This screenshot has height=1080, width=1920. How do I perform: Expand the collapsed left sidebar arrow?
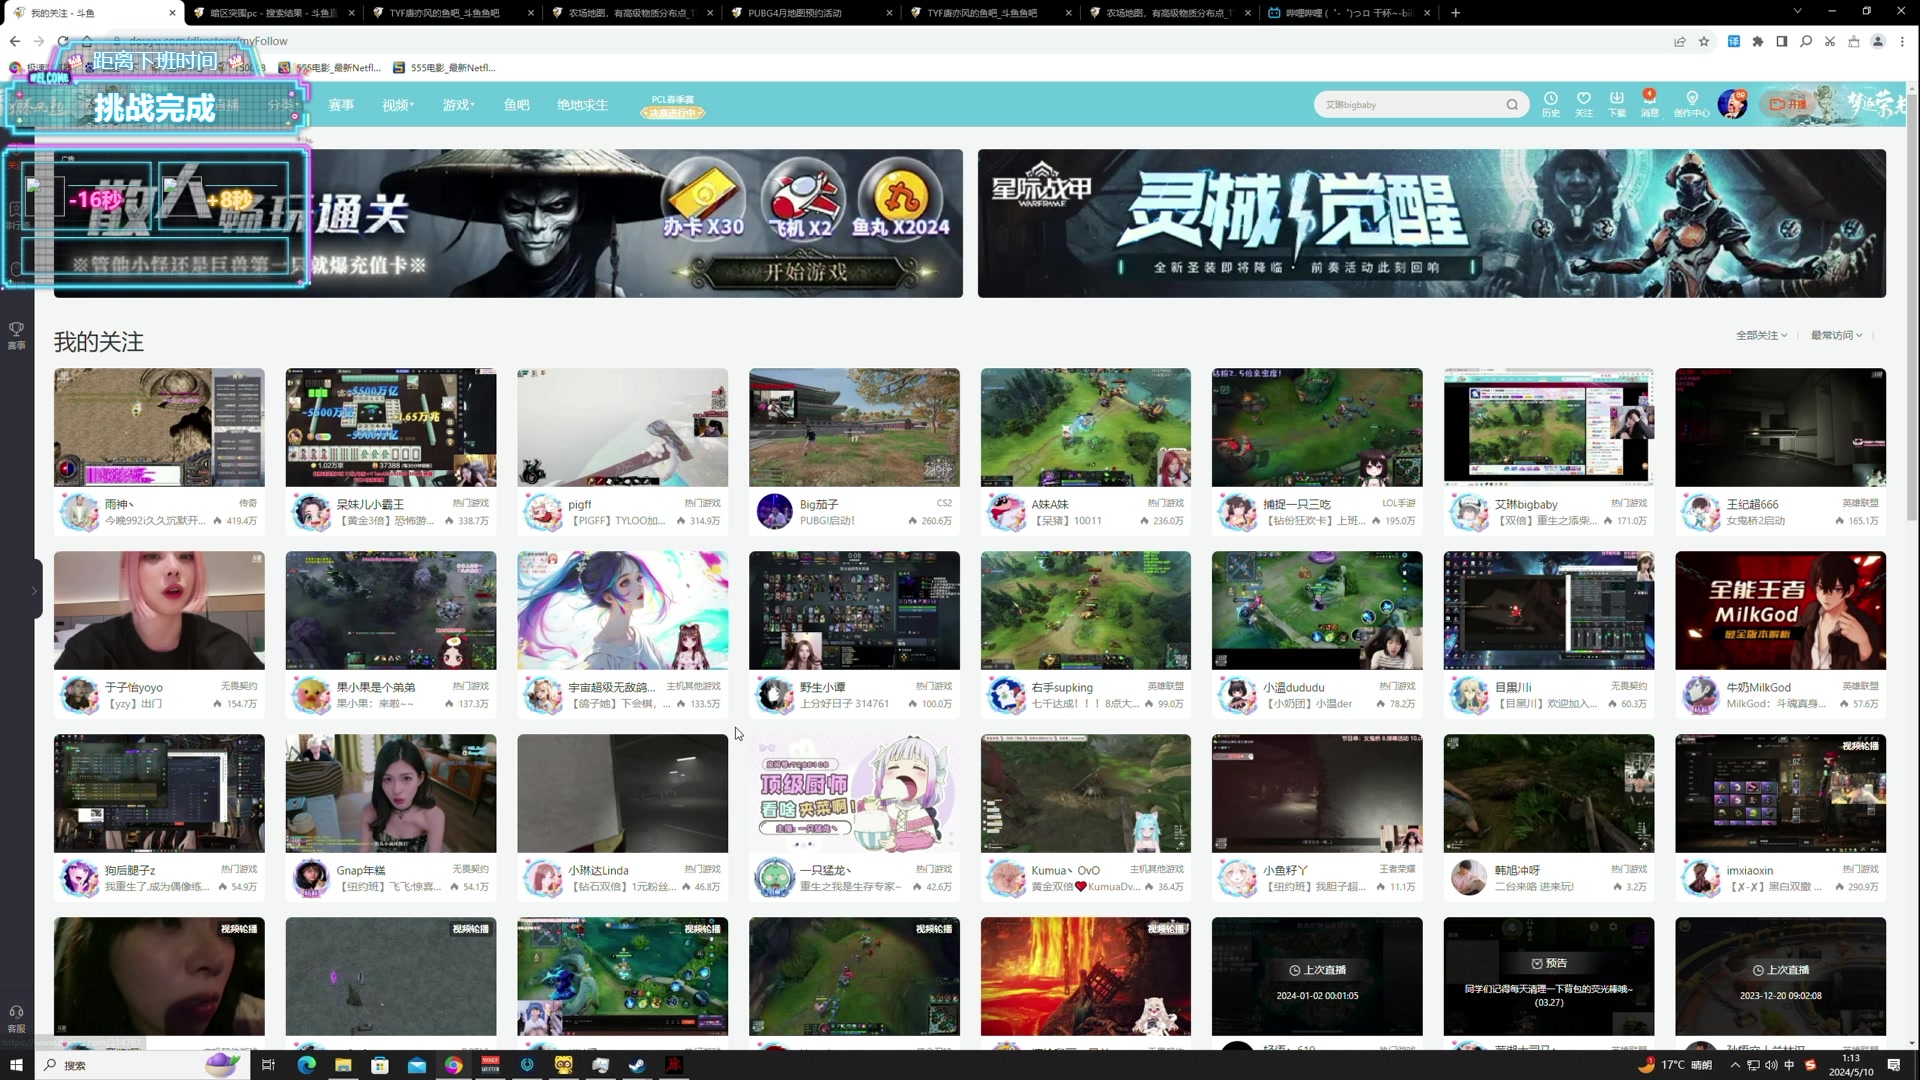(34, 590)
